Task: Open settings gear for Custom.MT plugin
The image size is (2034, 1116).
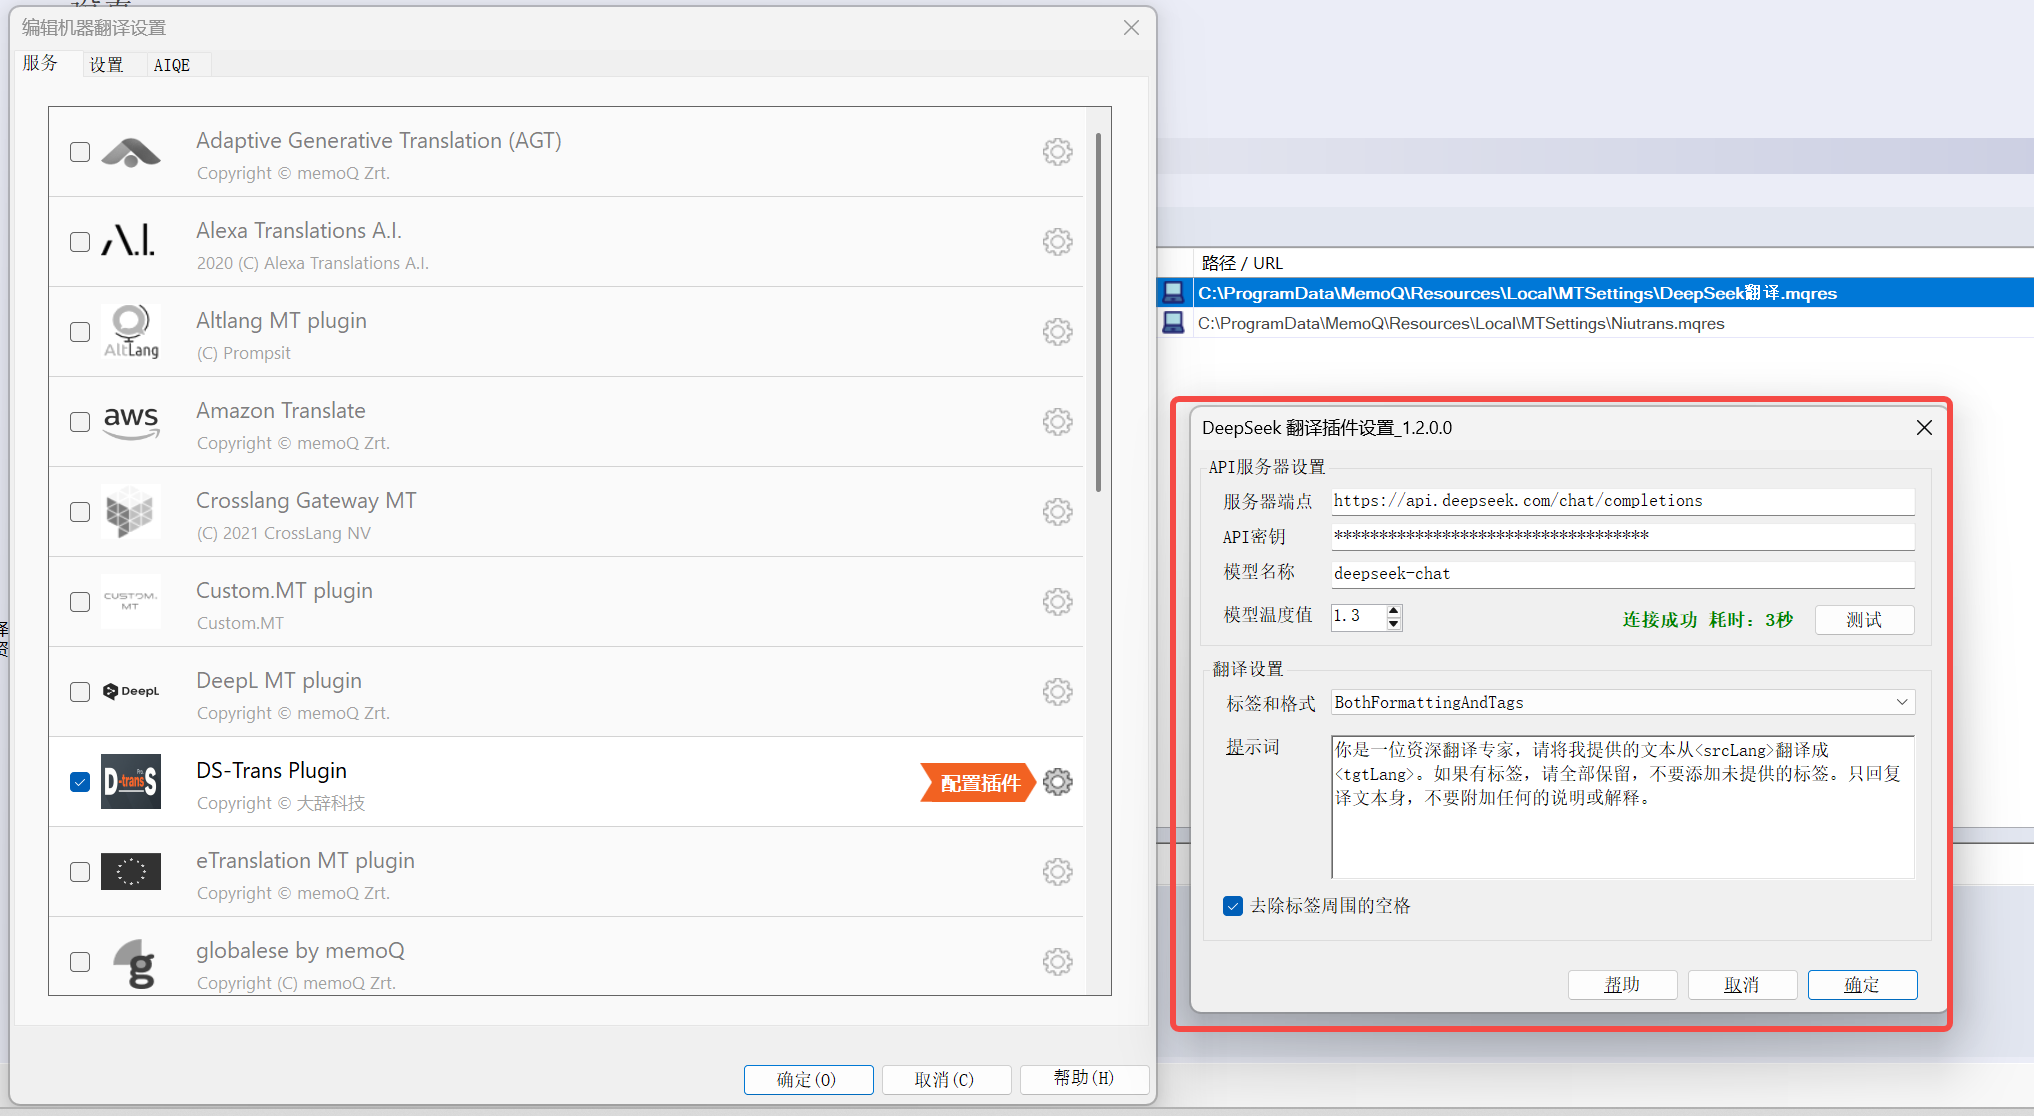Action: pos(1057,602)
